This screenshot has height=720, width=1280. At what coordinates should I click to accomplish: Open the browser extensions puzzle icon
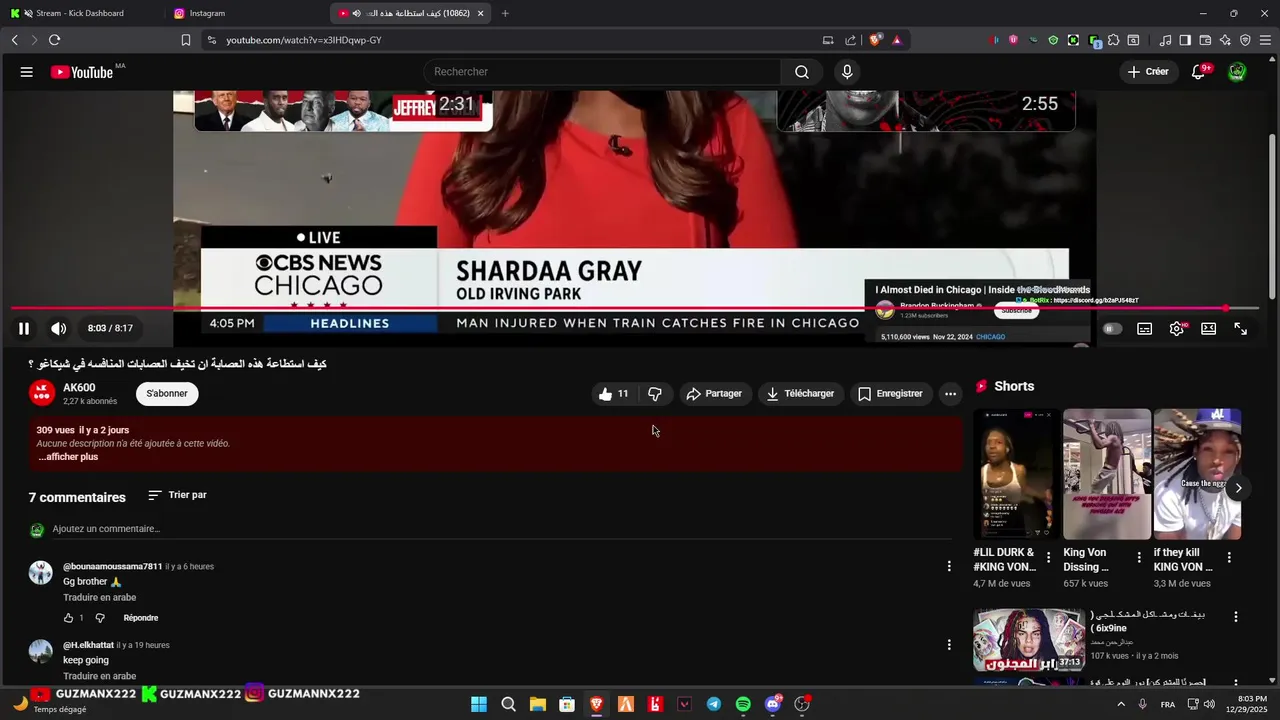click(x=1113, y=40)
